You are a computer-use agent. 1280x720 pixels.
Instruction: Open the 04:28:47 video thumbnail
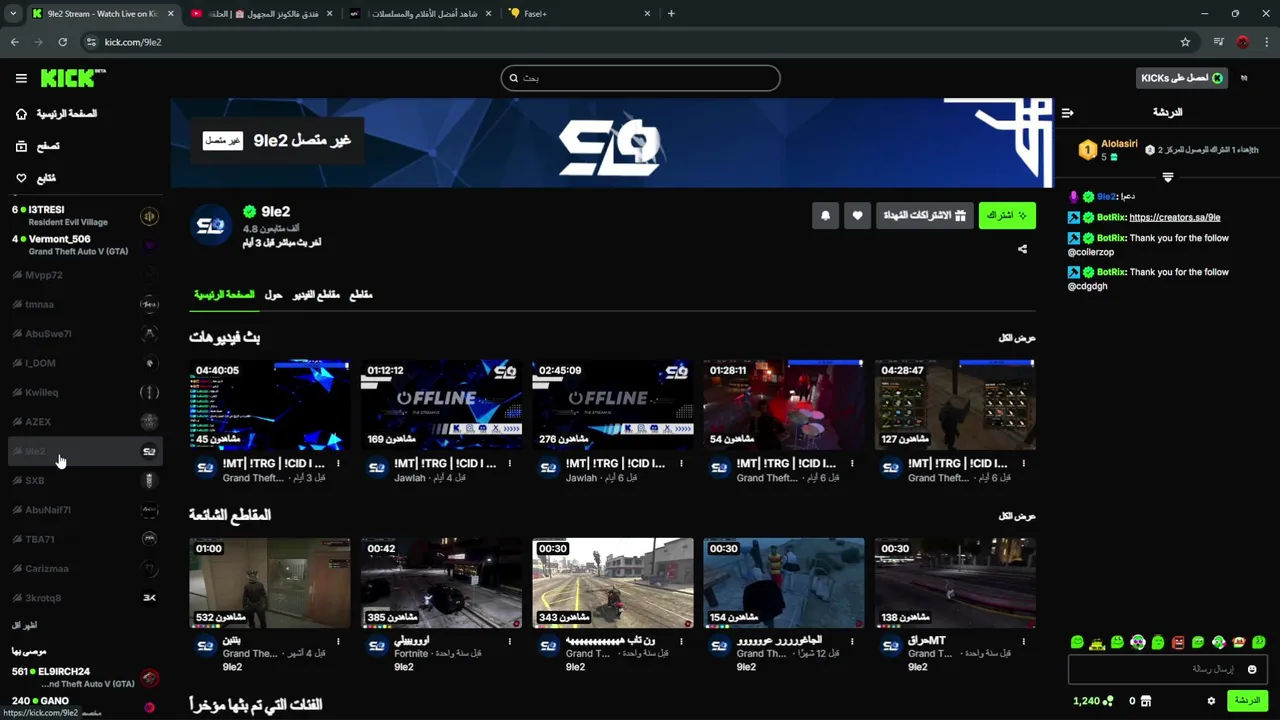(955, 405)
